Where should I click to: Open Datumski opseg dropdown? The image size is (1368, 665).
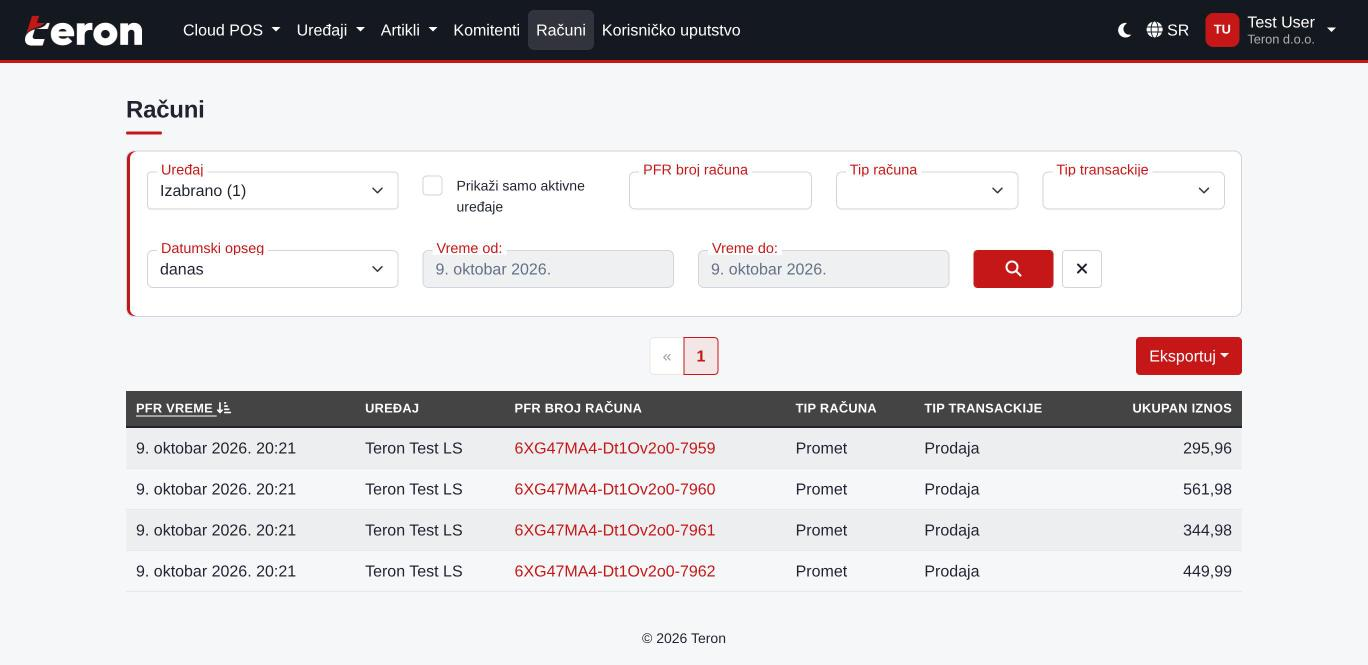[x=272, y=269]
